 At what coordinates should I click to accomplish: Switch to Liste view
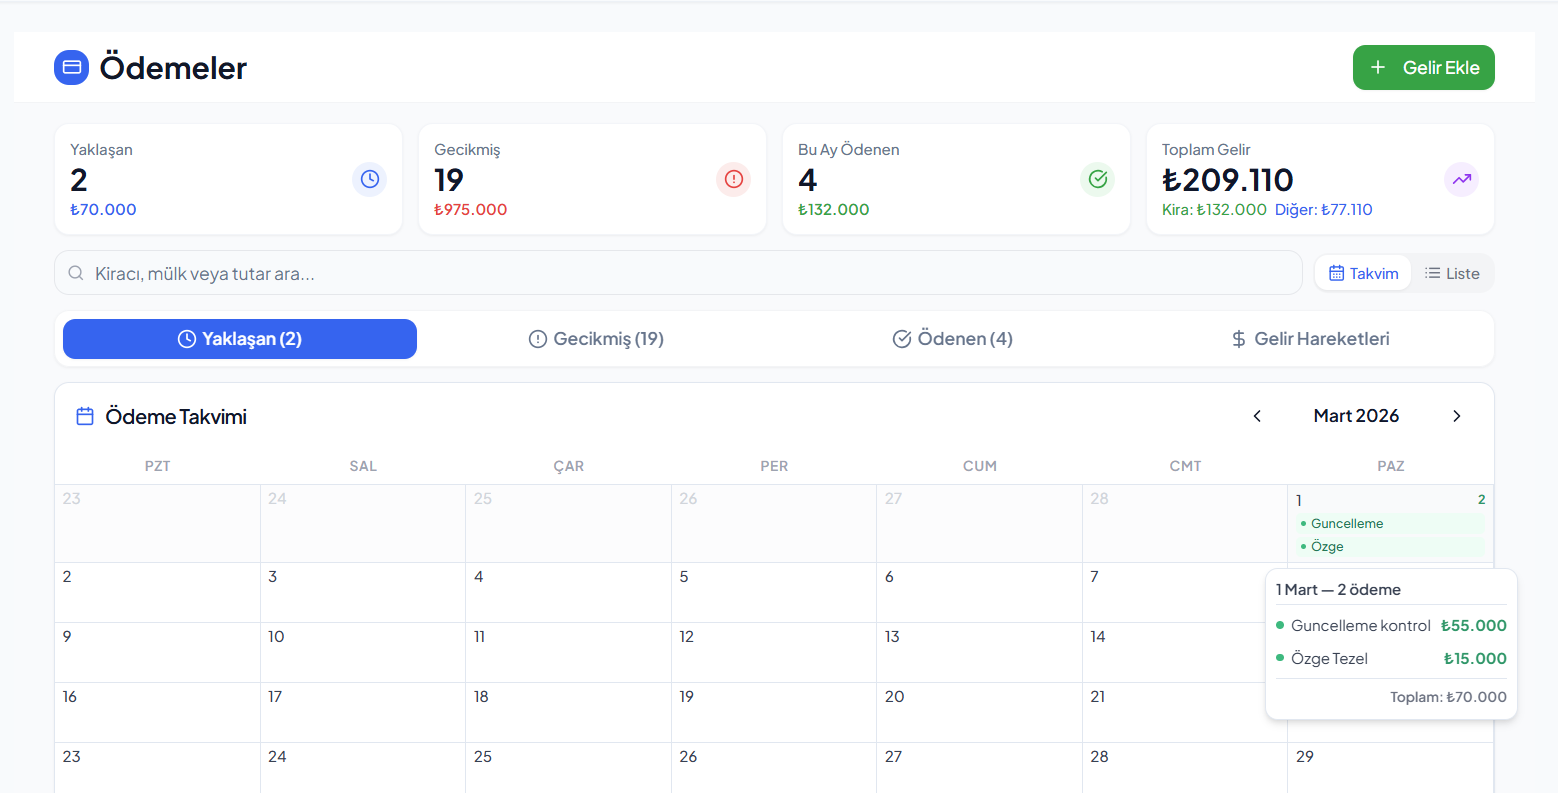[x=1452, y=273]
